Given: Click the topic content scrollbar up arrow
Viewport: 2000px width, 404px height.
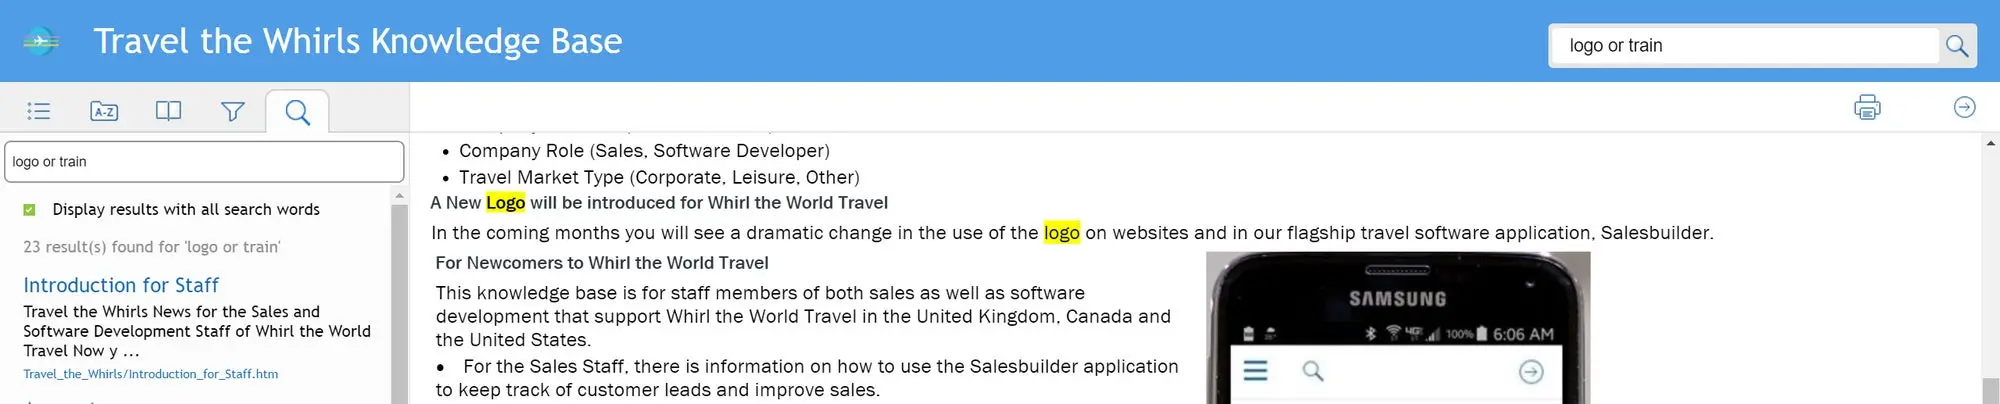Looking at the screenshot, I should [x=1991, y=144].
